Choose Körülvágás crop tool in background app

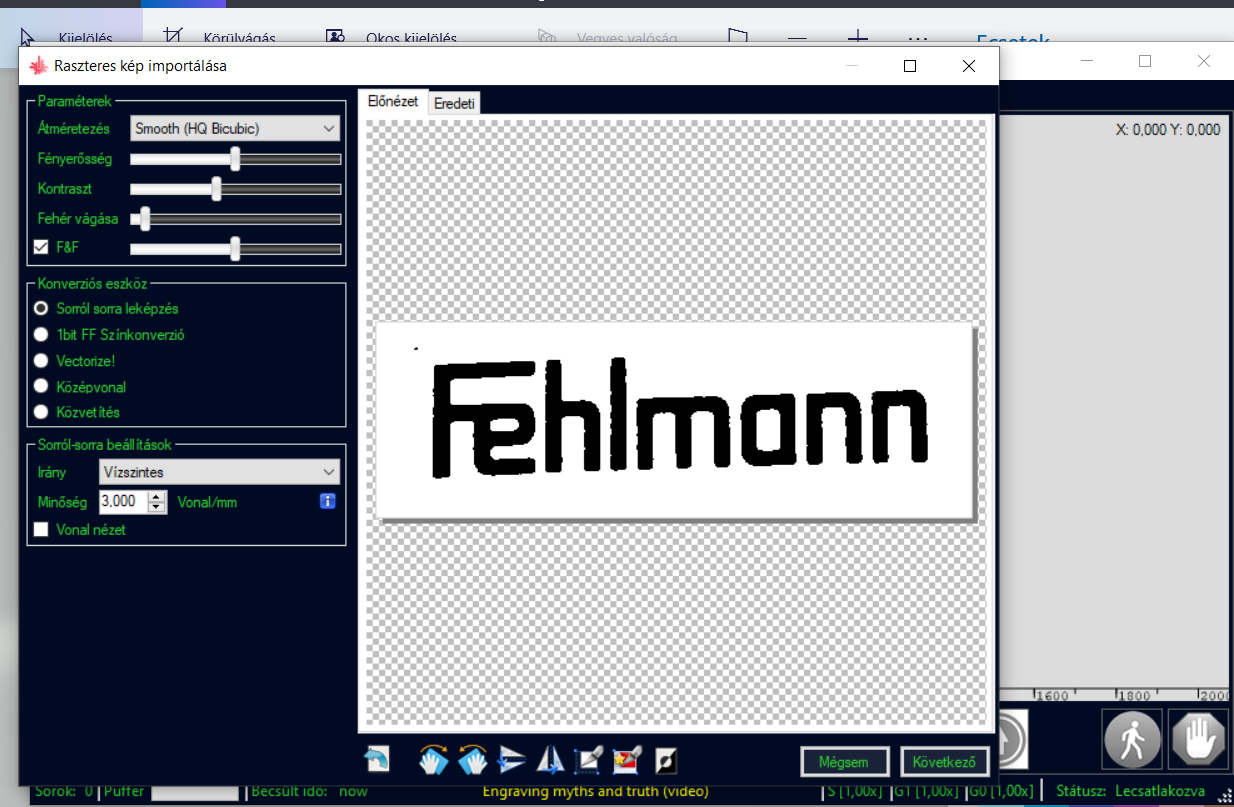220,38
